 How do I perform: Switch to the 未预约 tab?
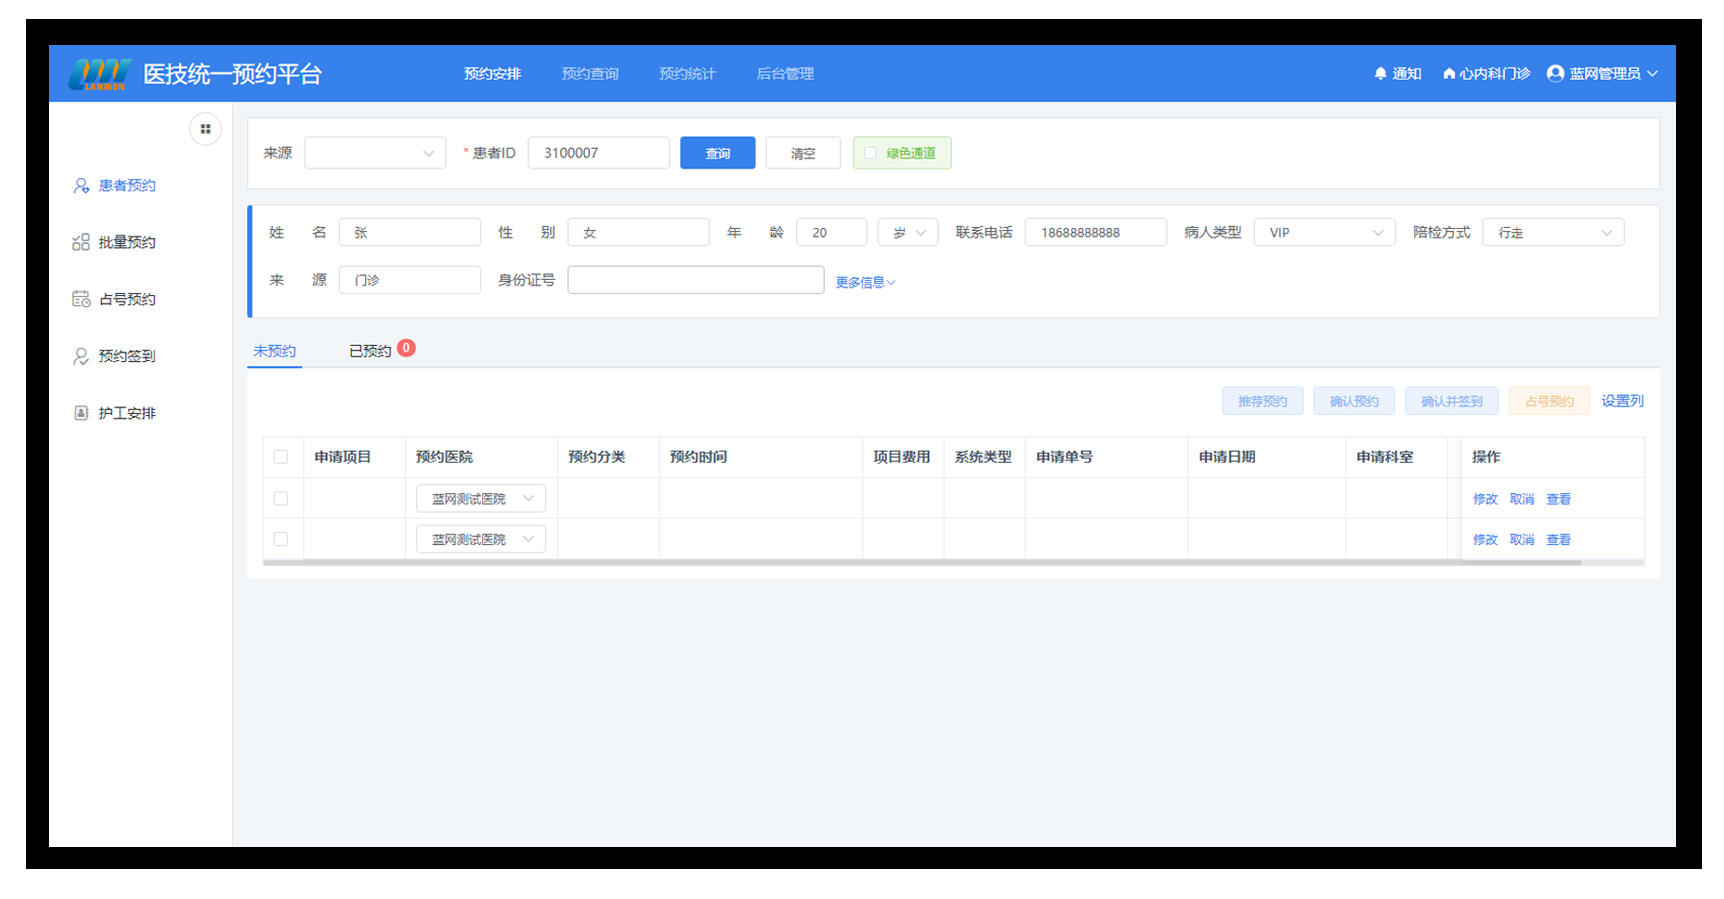point(274,351)
